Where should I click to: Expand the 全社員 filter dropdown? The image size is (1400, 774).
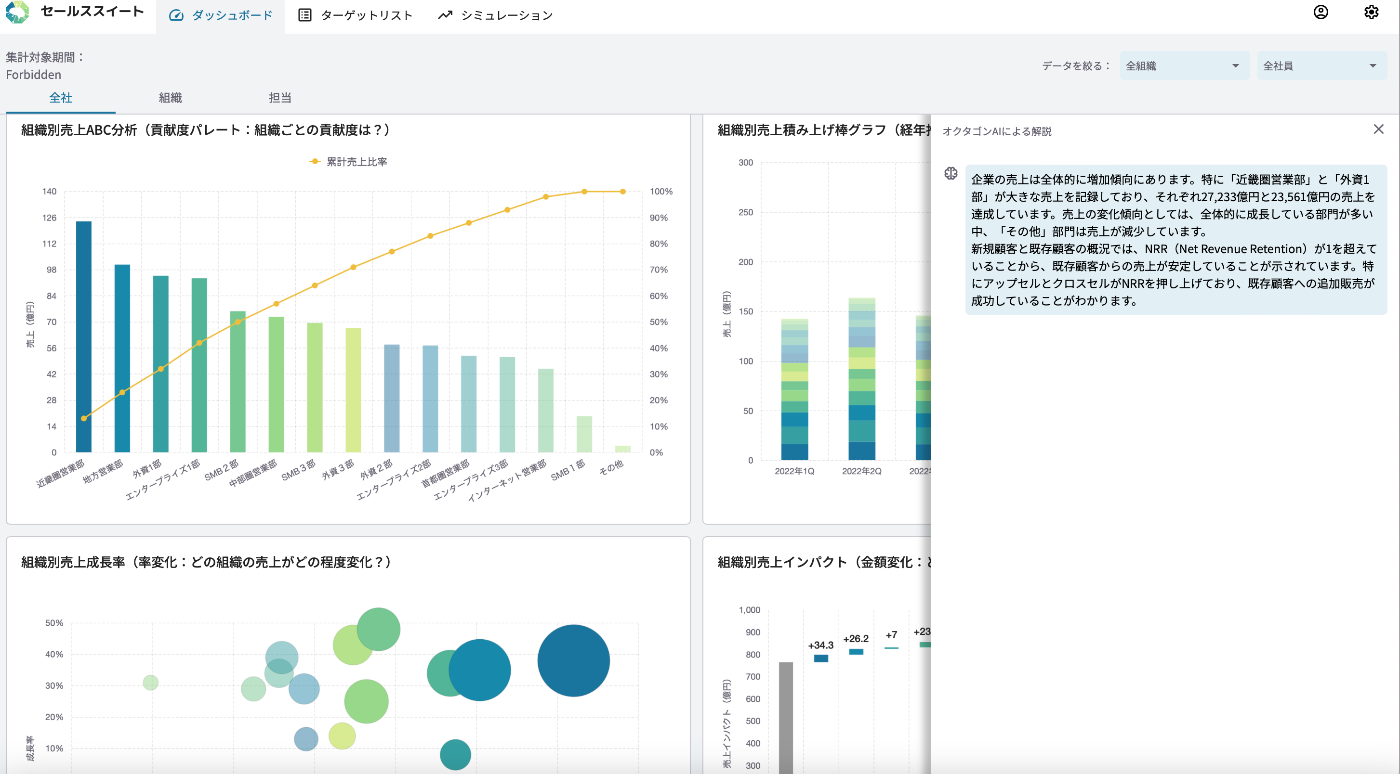(1321, 66)
